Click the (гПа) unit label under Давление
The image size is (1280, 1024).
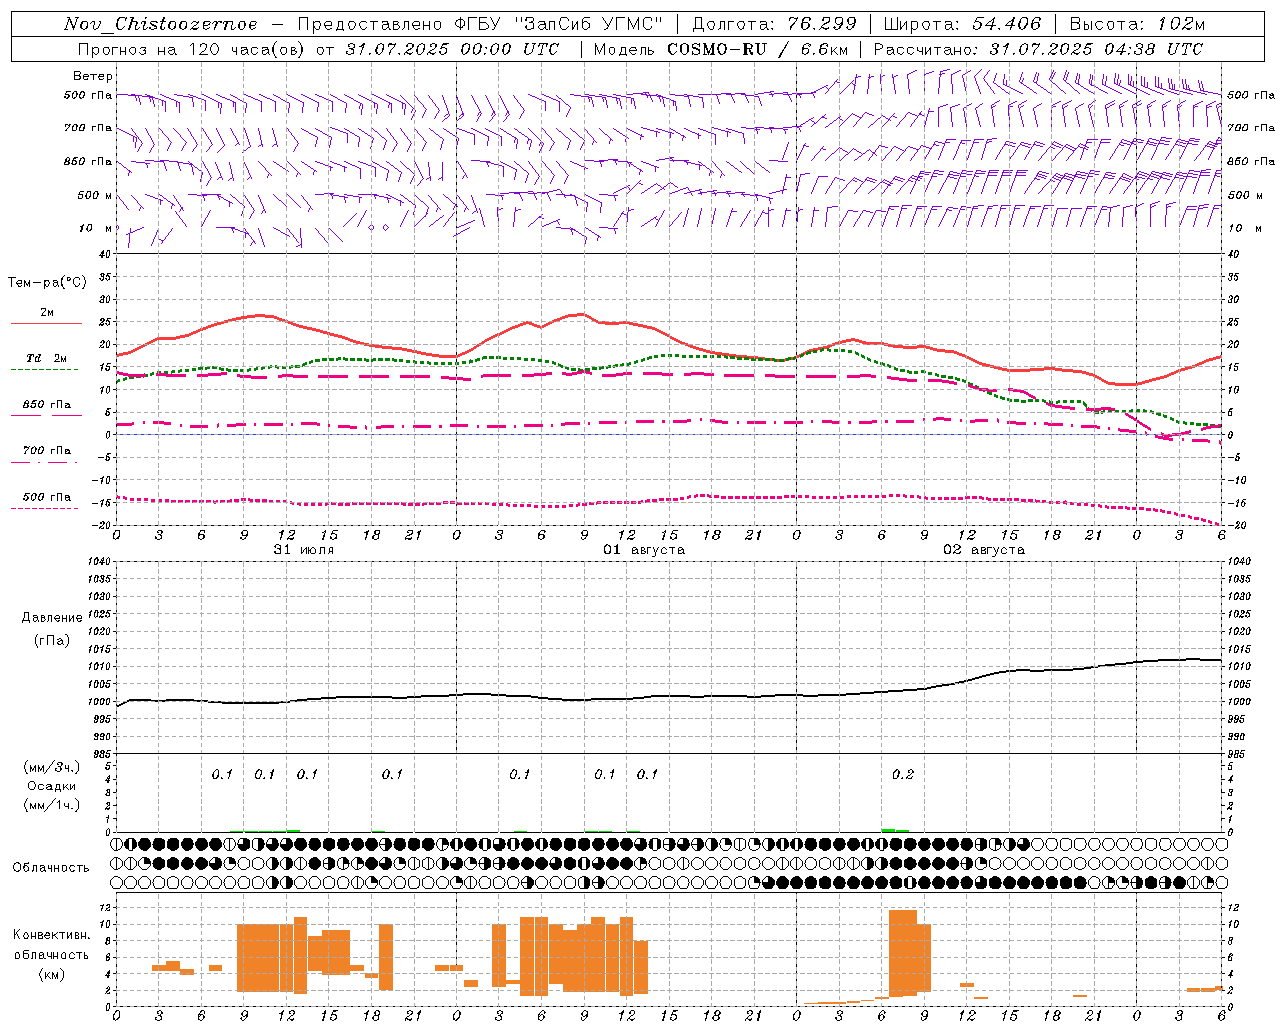click(x=52, y=641)
